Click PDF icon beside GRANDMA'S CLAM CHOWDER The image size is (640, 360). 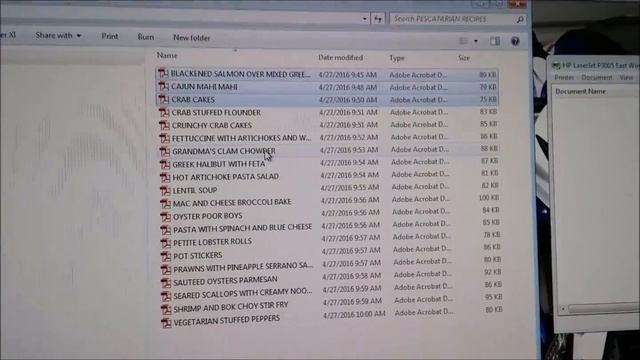pos(164,151)
